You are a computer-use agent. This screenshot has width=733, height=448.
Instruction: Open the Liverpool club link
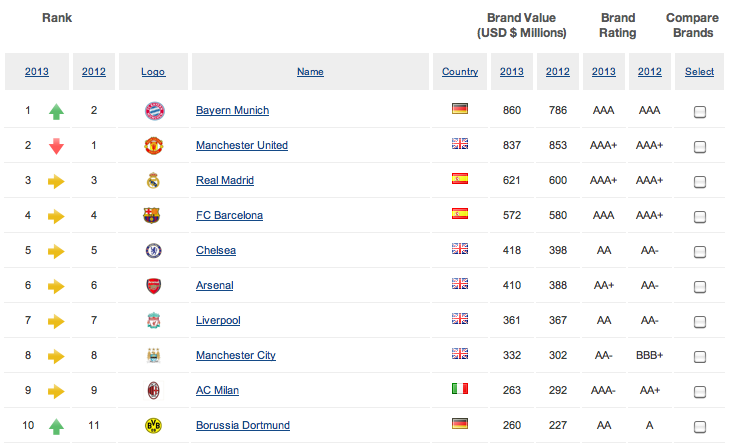tap(218, 320)
